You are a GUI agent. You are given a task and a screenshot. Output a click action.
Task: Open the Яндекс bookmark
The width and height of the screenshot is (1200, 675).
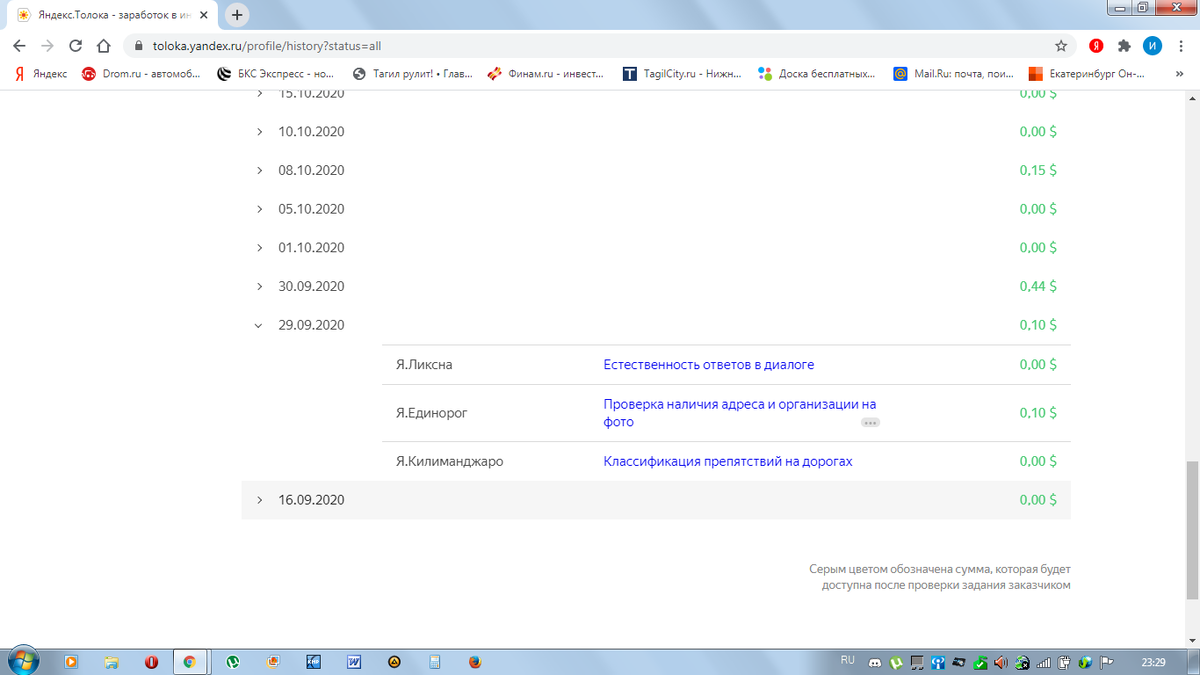point(41,73)
